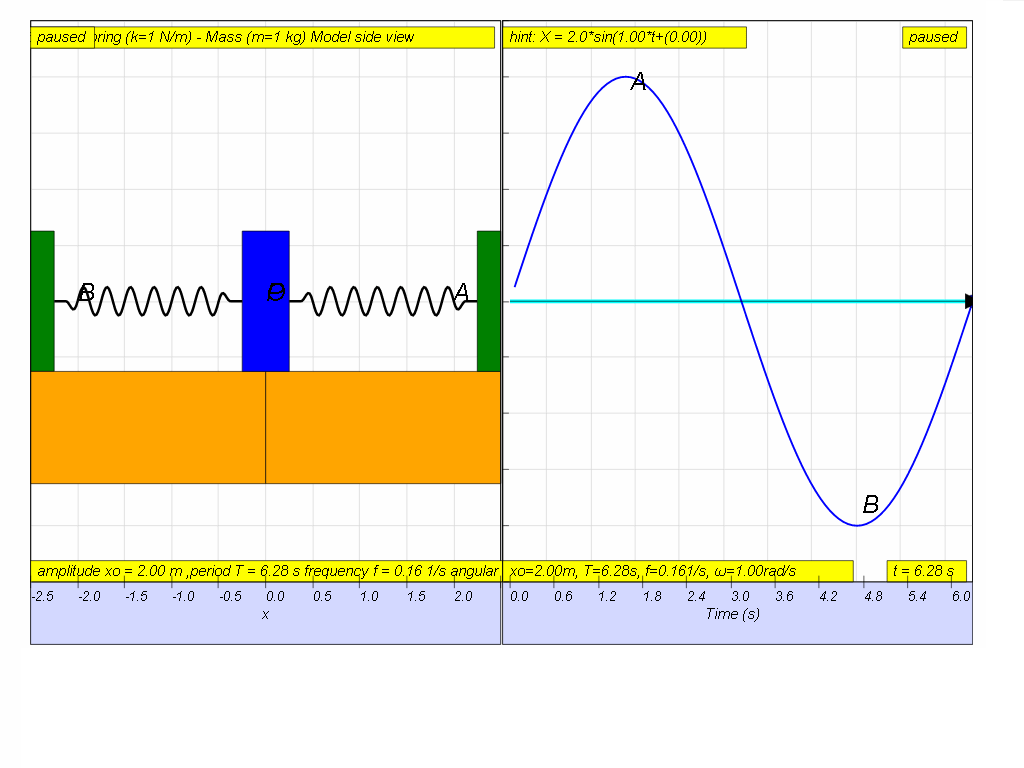Screen dimensions: 1024x768
Task: Click the paused label in the left panel
Action: [62, 37]
